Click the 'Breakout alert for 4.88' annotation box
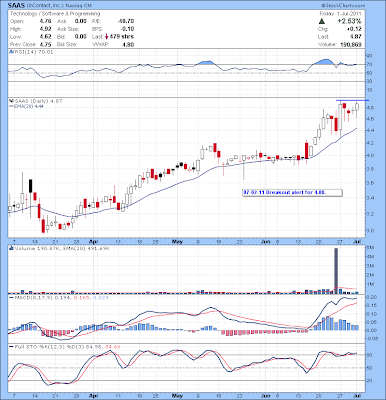Image resolution: width=386 pixels, height=400 pixels. point(293,193)
